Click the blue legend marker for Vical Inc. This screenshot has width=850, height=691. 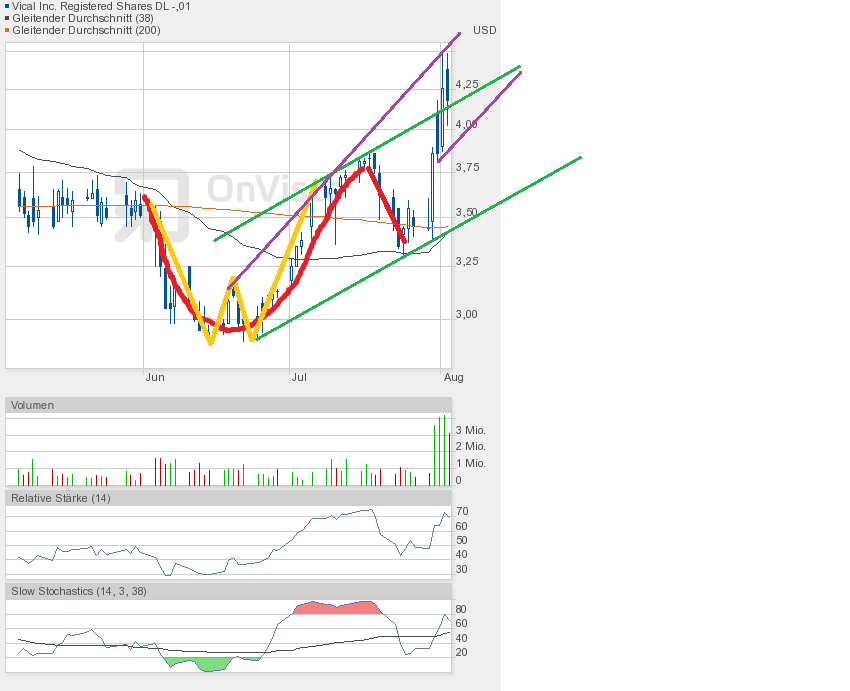(7, 7)
